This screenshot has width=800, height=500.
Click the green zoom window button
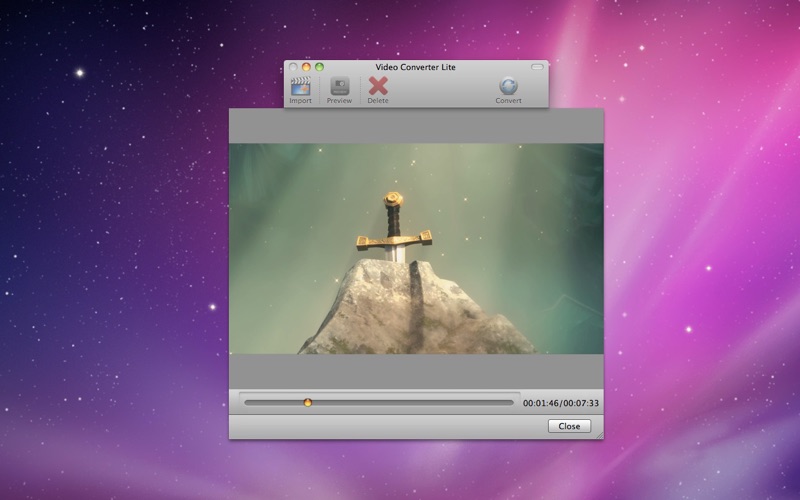(319, 67)
